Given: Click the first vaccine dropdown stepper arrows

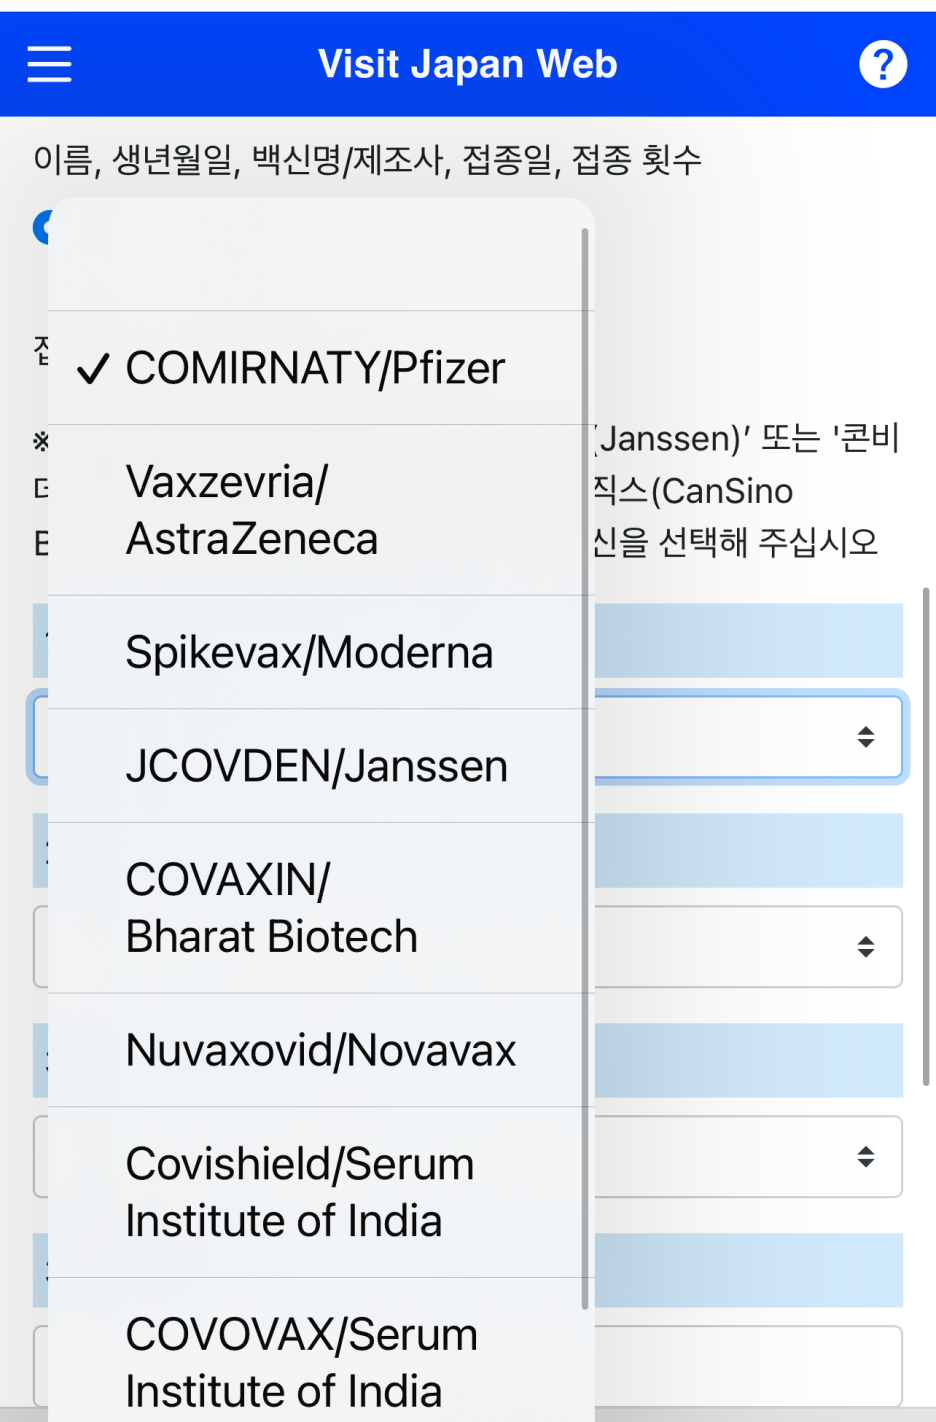Looking at the screenshot, I should (x=866, y=737).
